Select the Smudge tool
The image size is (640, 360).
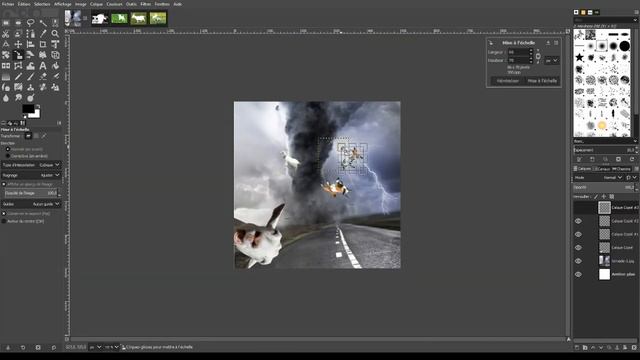click(18, 98)
